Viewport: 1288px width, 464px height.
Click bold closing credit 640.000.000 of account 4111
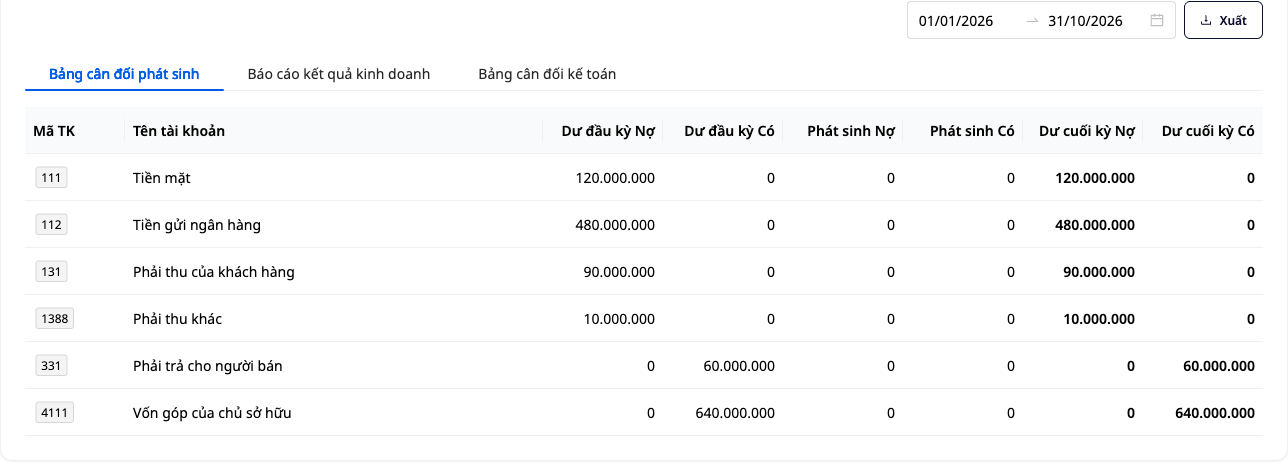coord(1215,413)
